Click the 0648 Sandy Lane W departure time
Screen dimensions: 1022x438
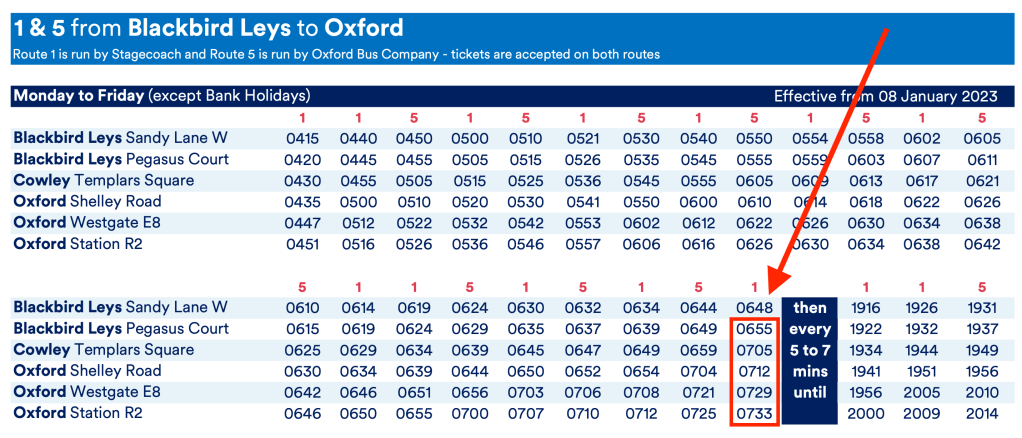point(754,307)
